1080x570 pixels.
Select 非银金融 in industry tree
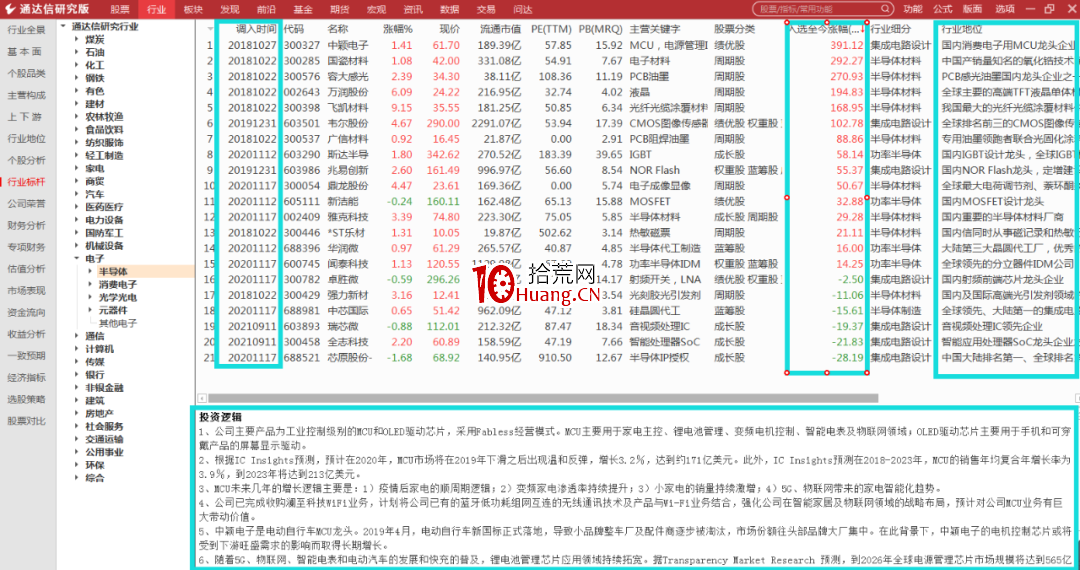105,388
